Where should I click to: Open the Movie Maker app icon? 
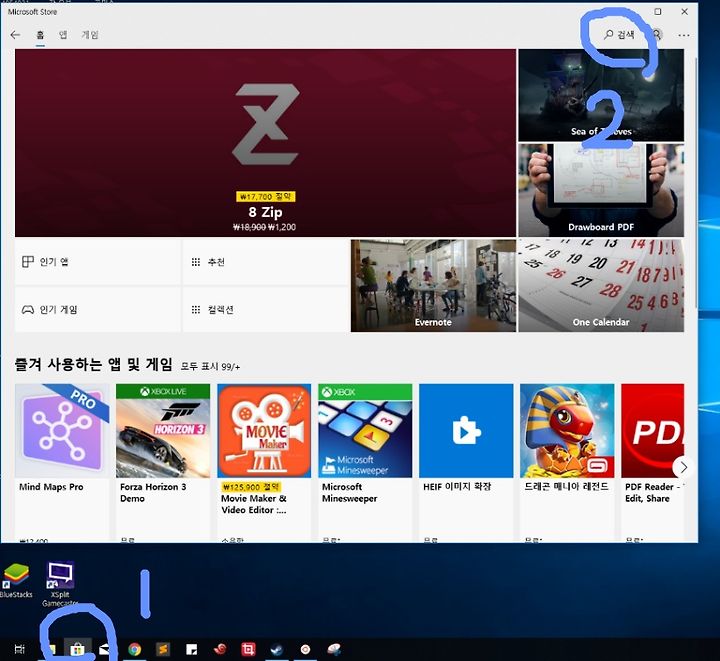tap(264, 431)
